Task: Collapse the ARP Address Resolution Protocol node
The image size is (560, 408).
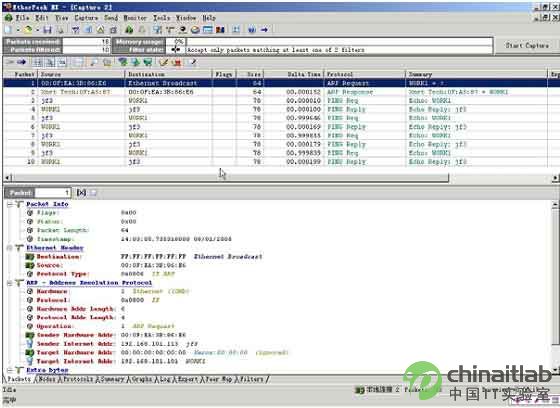Action: [10, 283]
